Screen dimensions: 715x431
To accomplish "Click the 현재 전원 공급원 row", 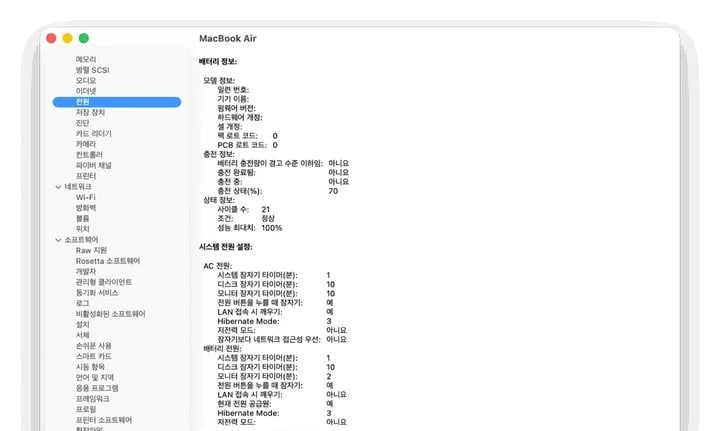I will (x=275, y=404).
